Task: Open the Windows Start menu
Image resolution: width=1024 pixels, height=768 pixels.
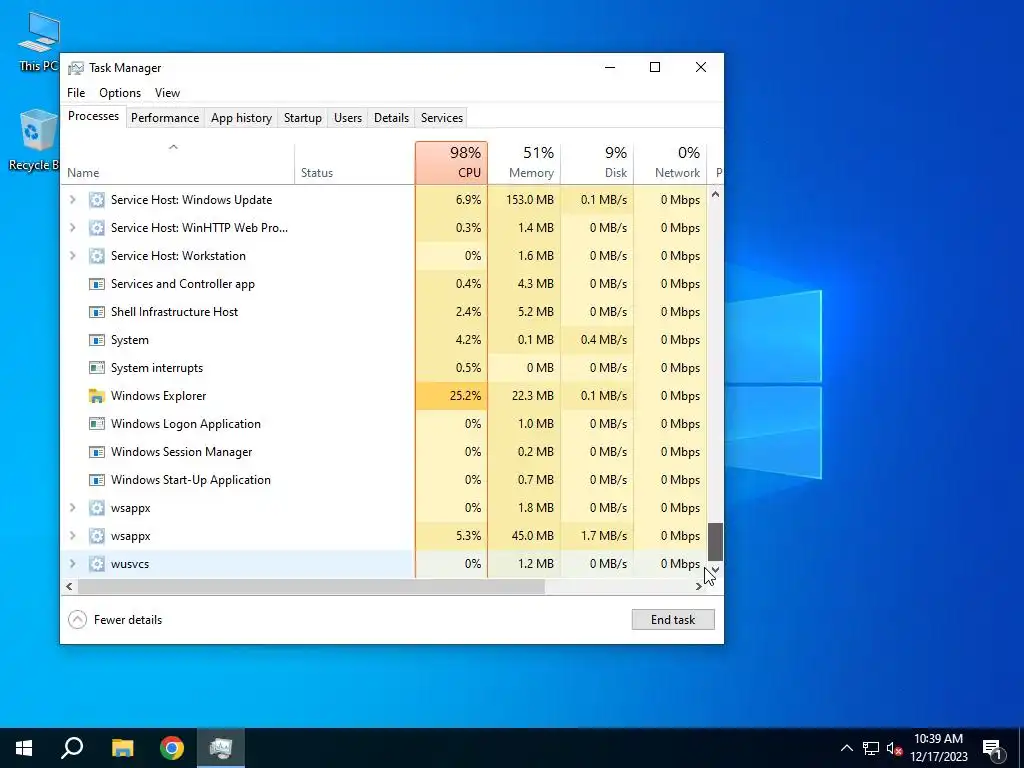Action: pyautogui.click(x=24, y=748)
